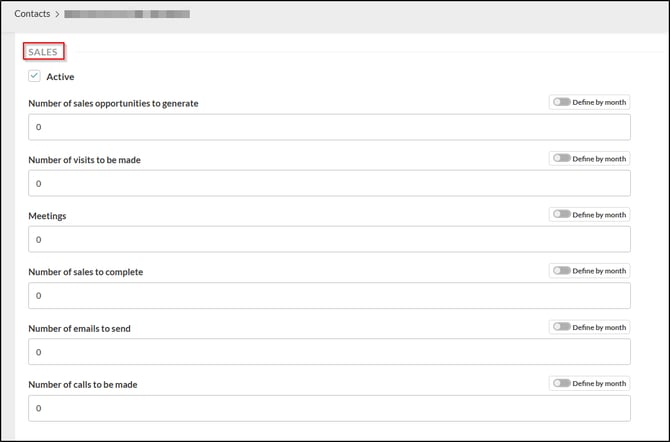
Task: Click the Number of emails to send label
Action: point(80,328)
